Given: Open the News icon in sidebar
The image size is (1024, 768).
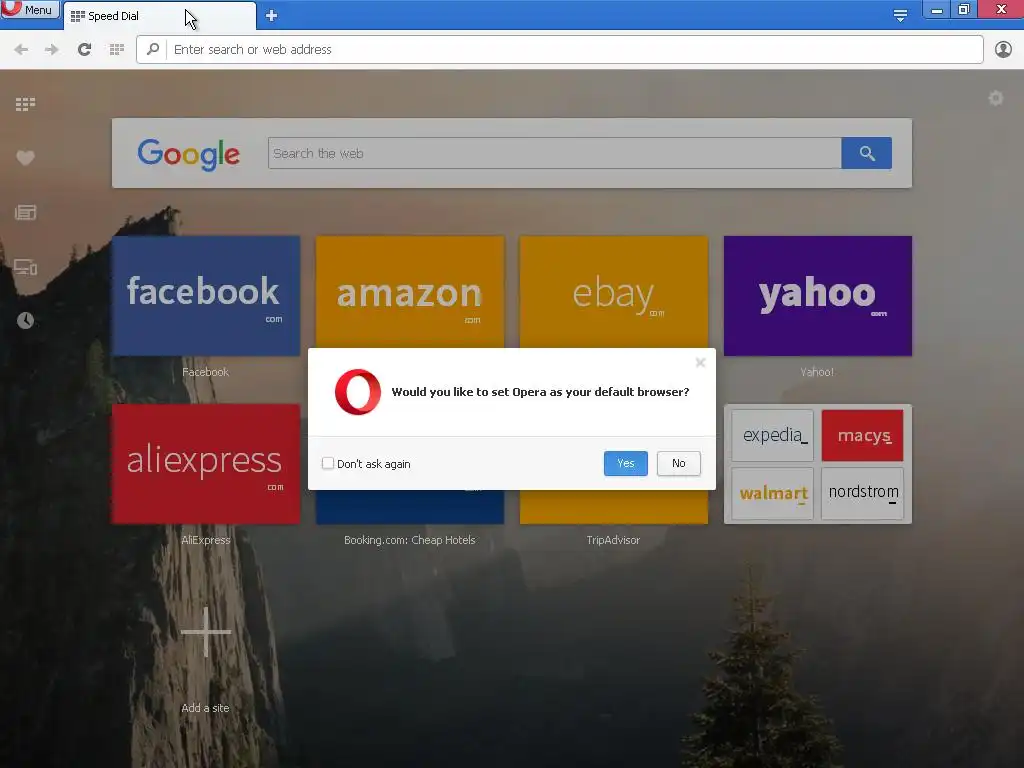Looking at the screenshot, I should tap(25, 212).
